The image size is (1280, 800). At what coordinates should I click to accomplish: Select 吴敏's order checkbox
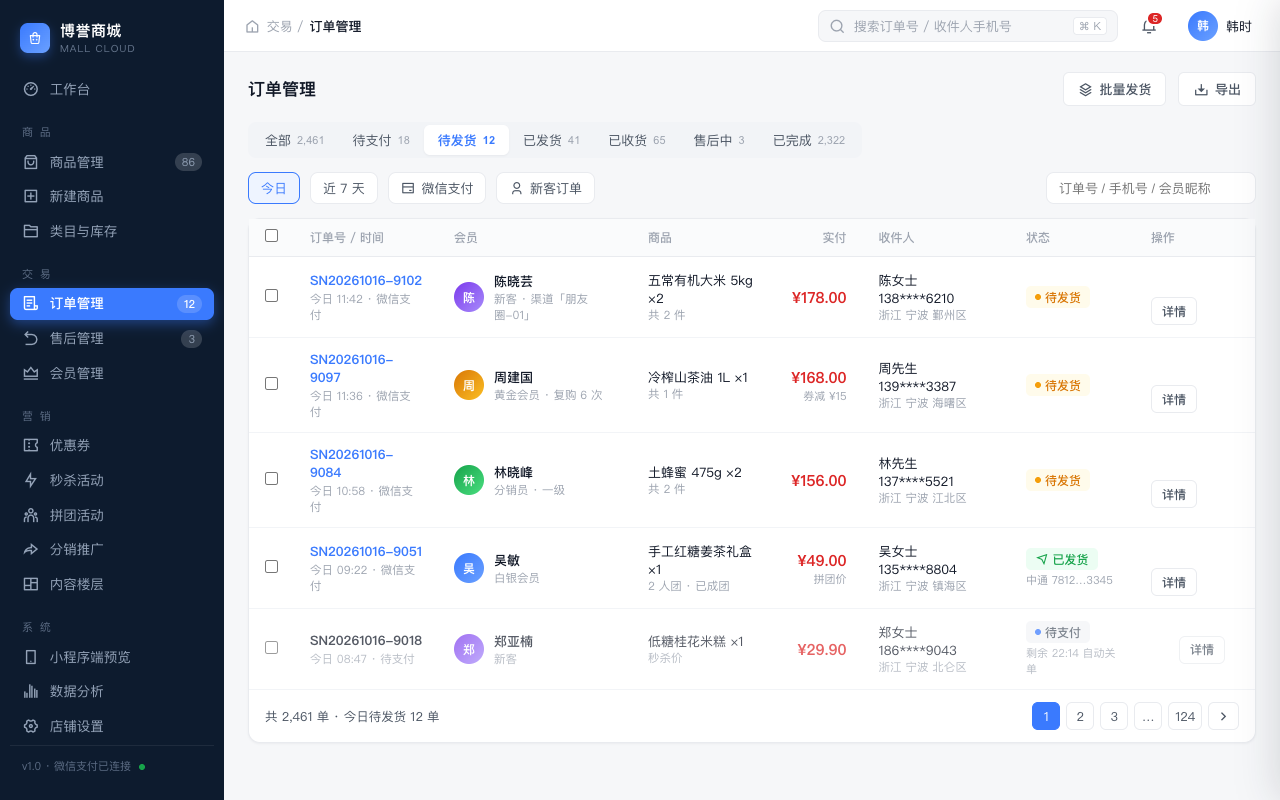(271, 567)
